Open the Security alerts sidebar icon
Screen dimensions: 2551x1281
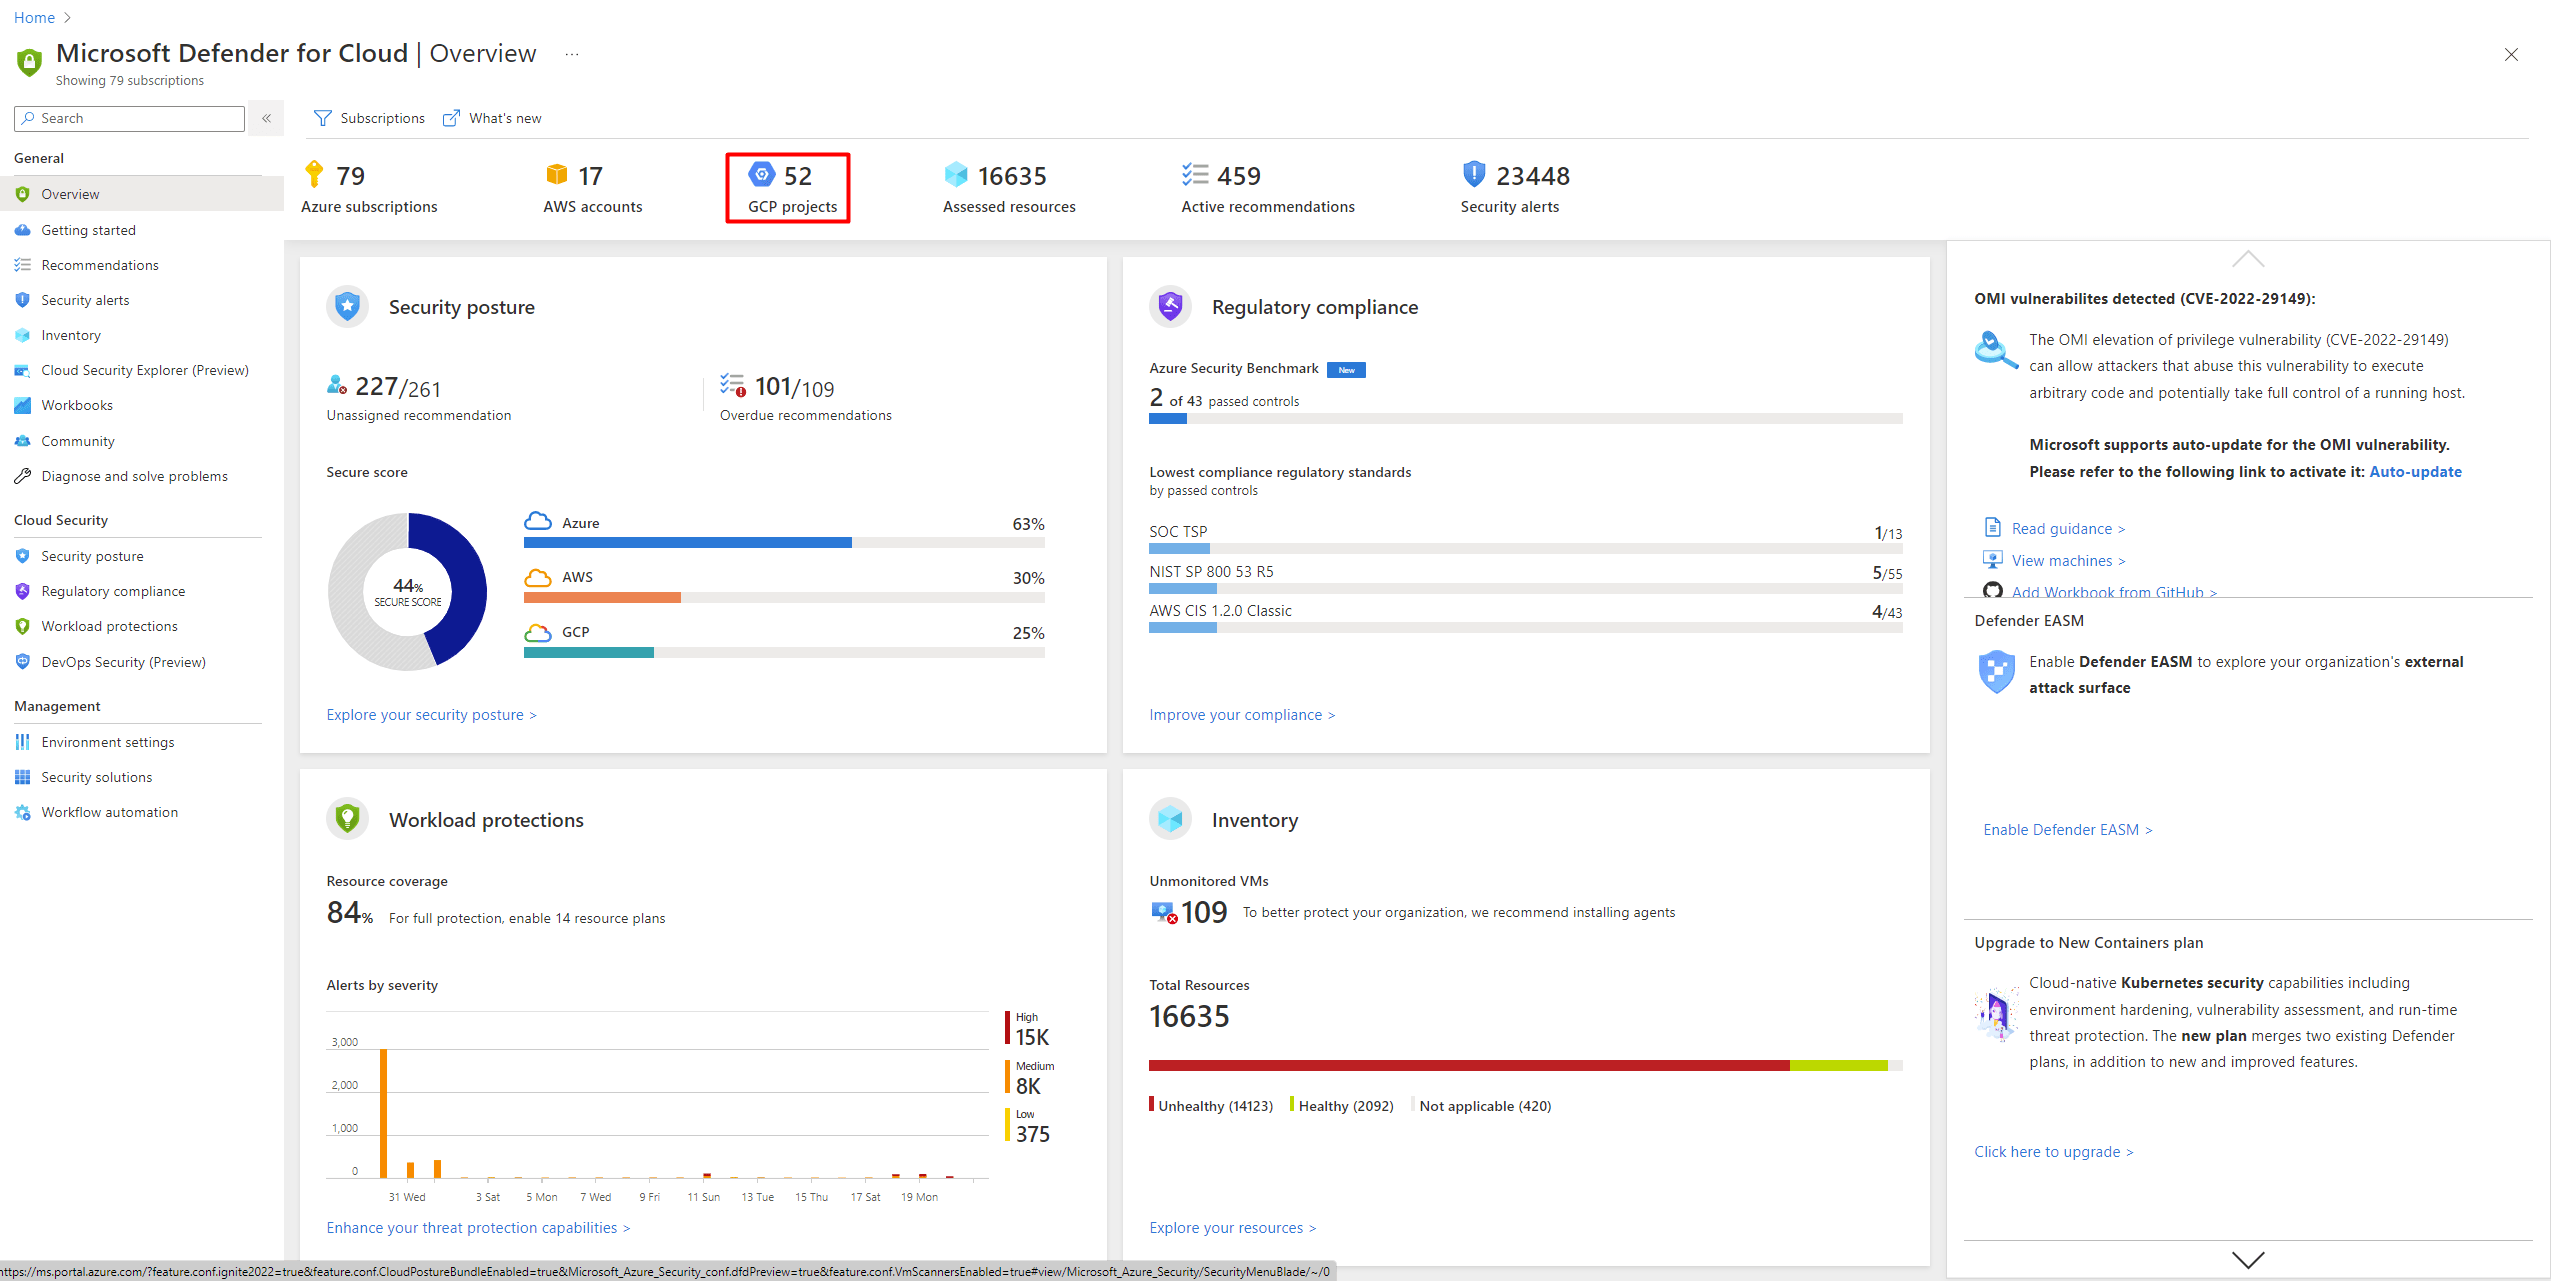[23, 300]
